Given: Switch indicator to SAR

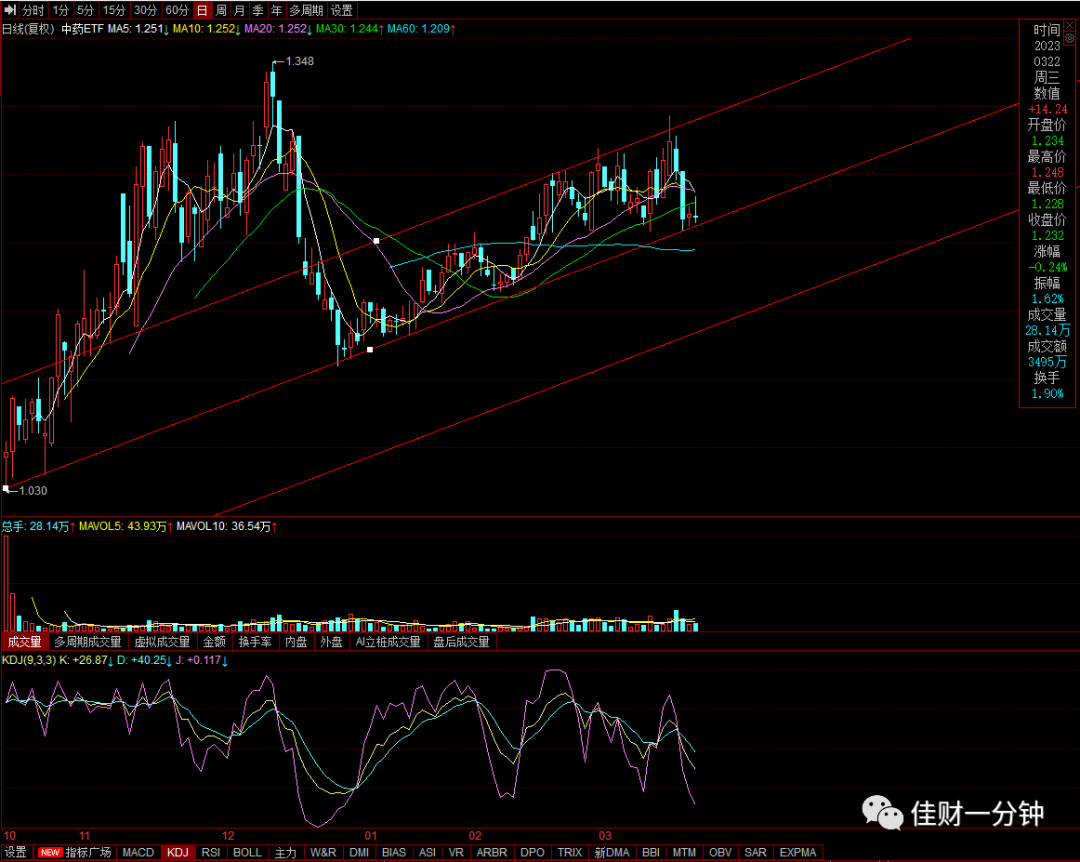Looking at the screenshot, I should coord(756,852).
